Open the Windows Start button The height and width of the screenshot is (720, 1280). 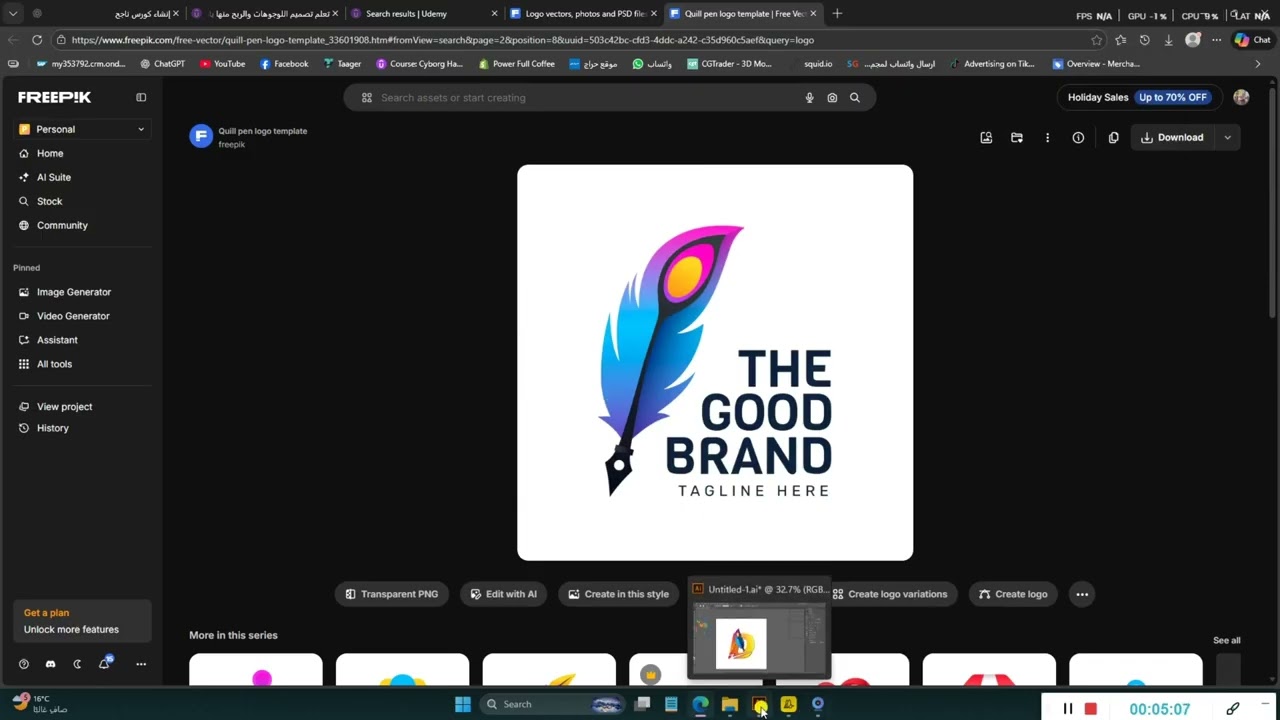pyautogui.click(x=463, y=704)
